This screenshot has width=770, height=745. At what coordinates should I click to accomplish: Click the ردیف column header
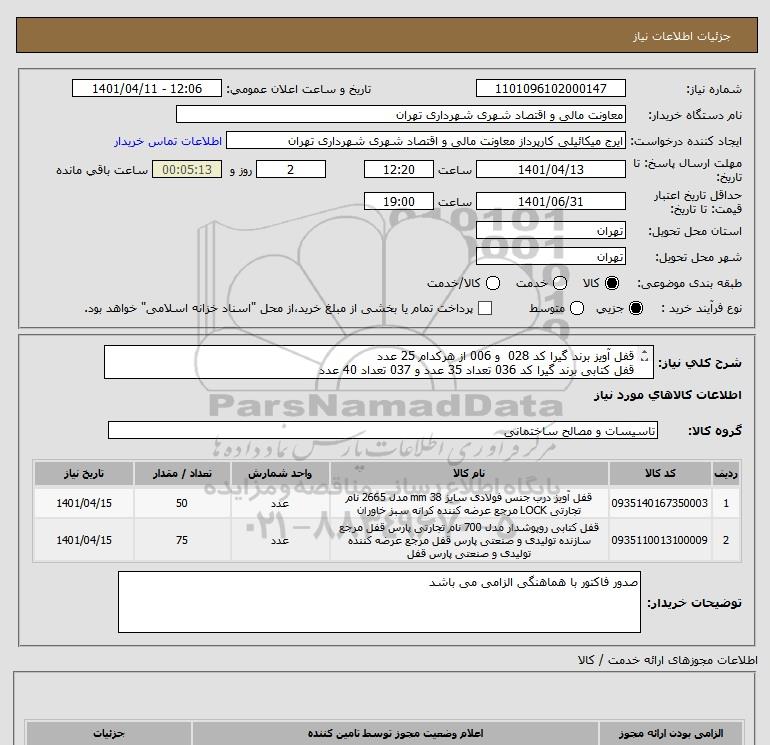click(726, 473)
